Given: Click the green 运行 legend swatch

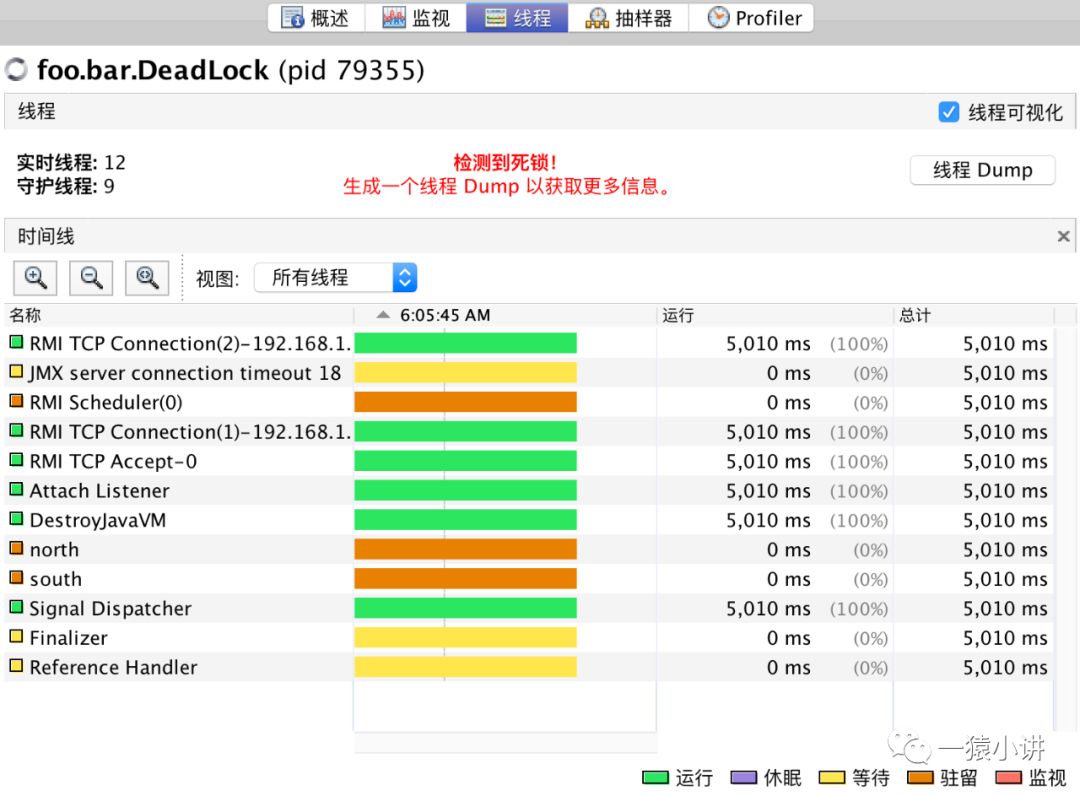Looking at the screenshot, I should click(x=655, y=777).
